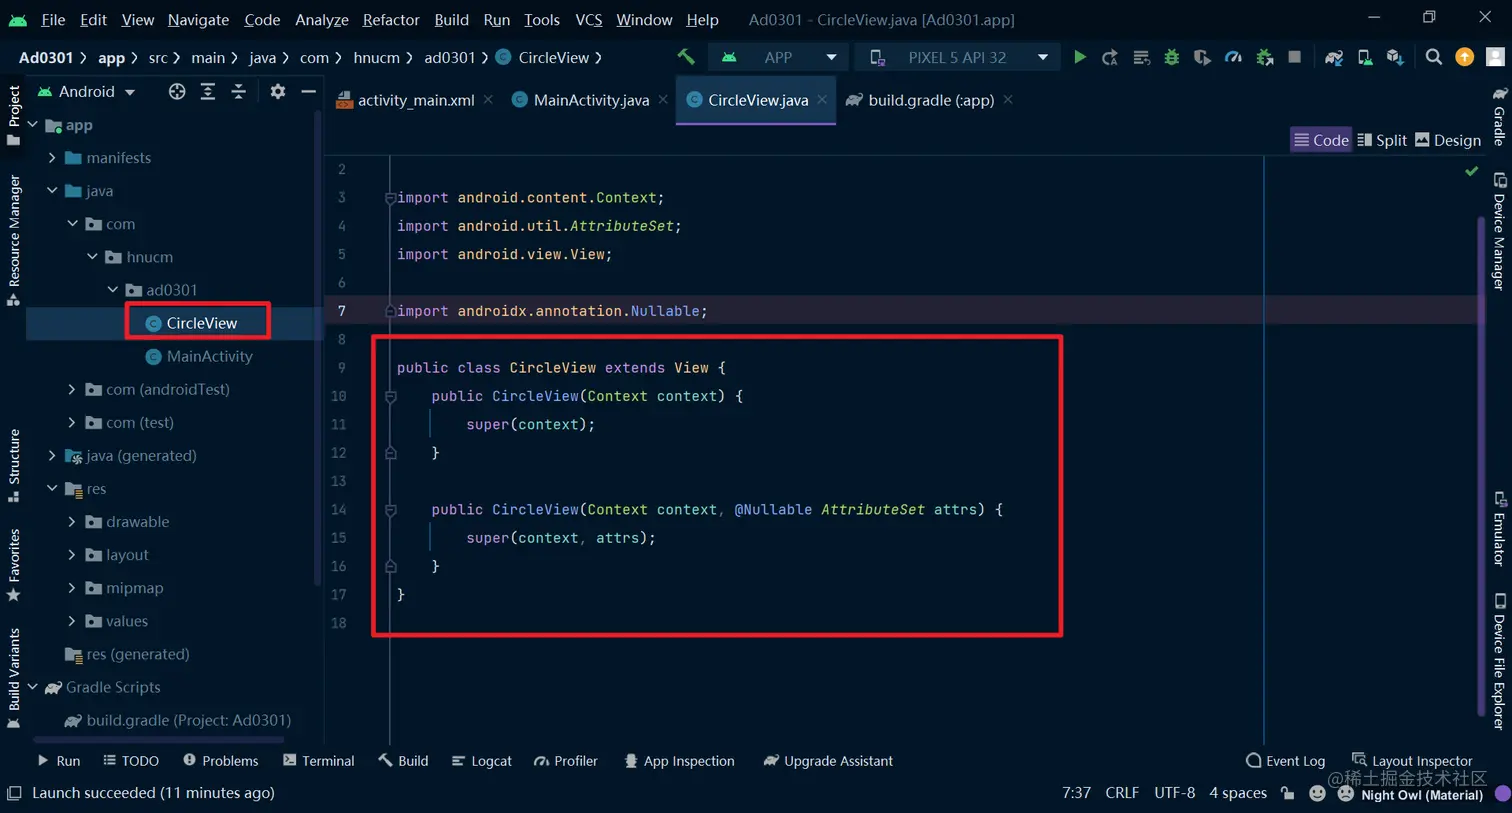The width and height of the screenshot is (1512, 813).
Task: Collapse the res folder
Action: (52, 488)
